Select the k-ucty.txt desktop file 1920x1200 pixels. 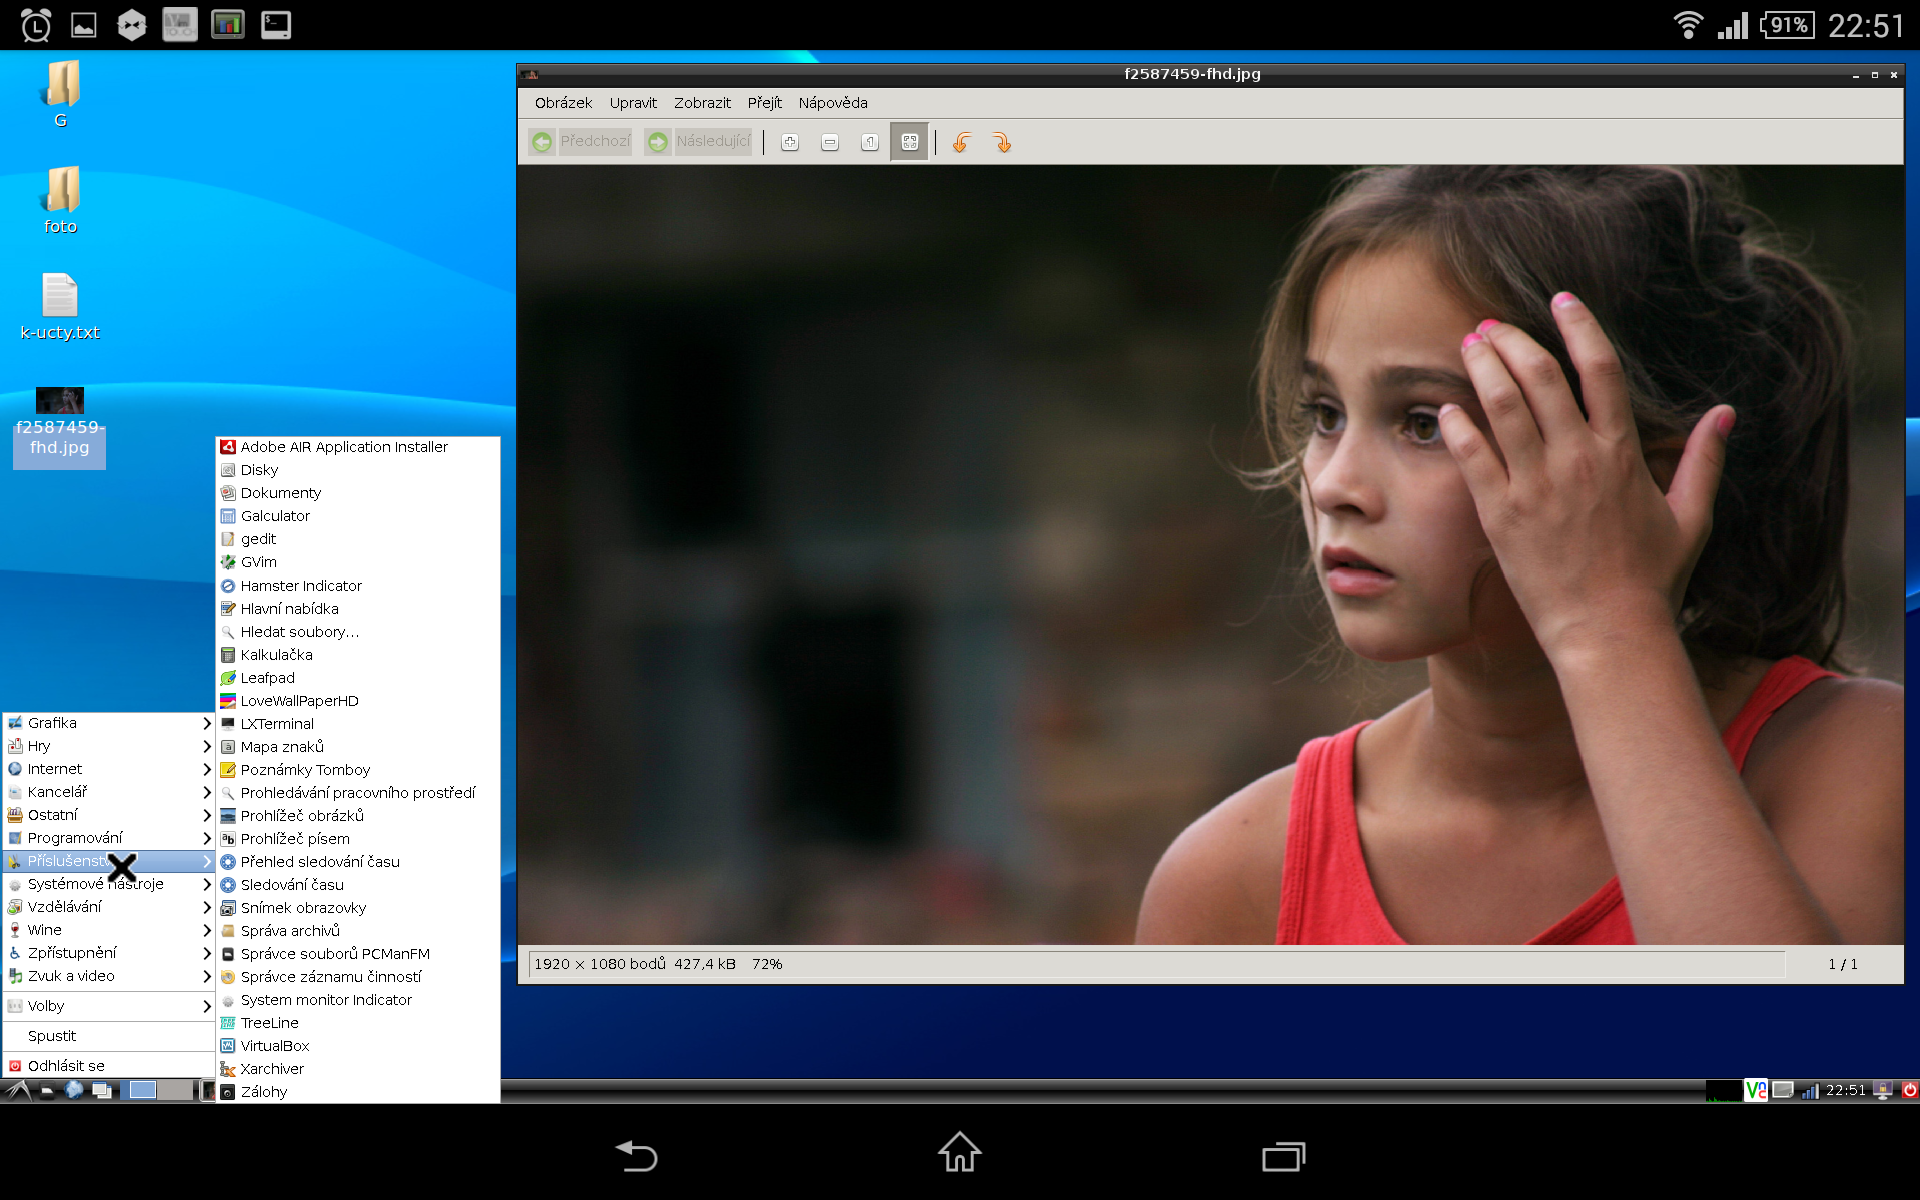[x=60, y=308]
